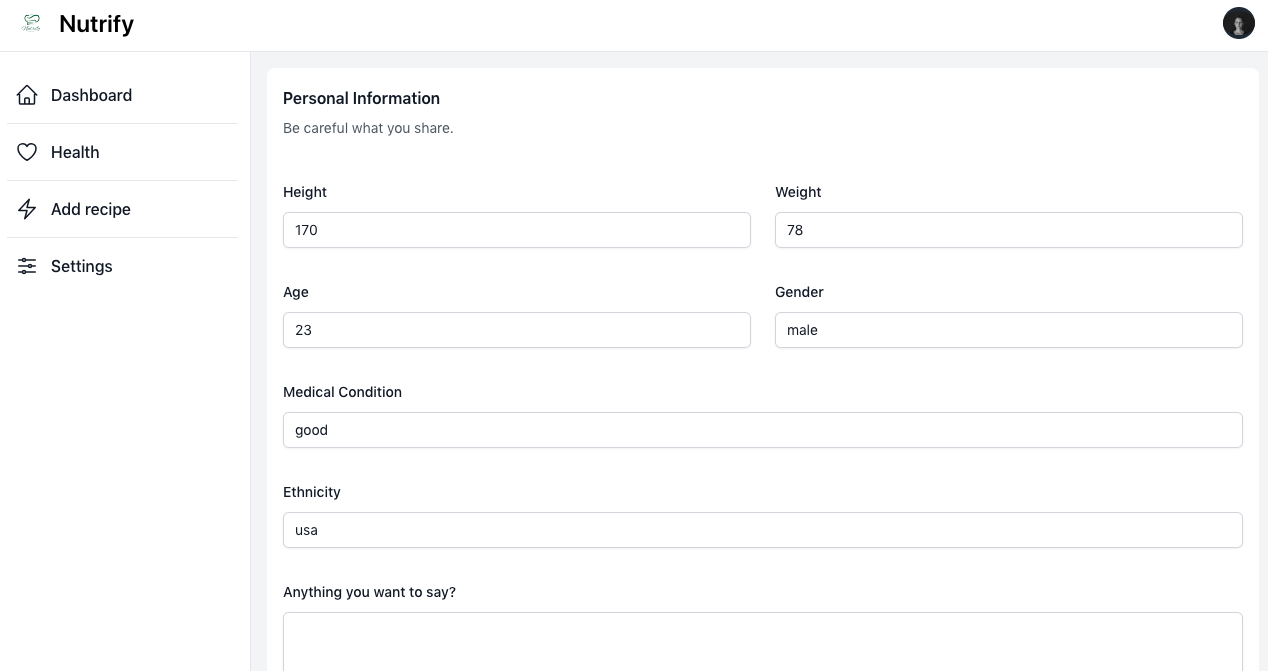Click the Nutrify brand title
Image resolution: width=1268 pixels, height=671 pixels.
(x=96, y=24)
